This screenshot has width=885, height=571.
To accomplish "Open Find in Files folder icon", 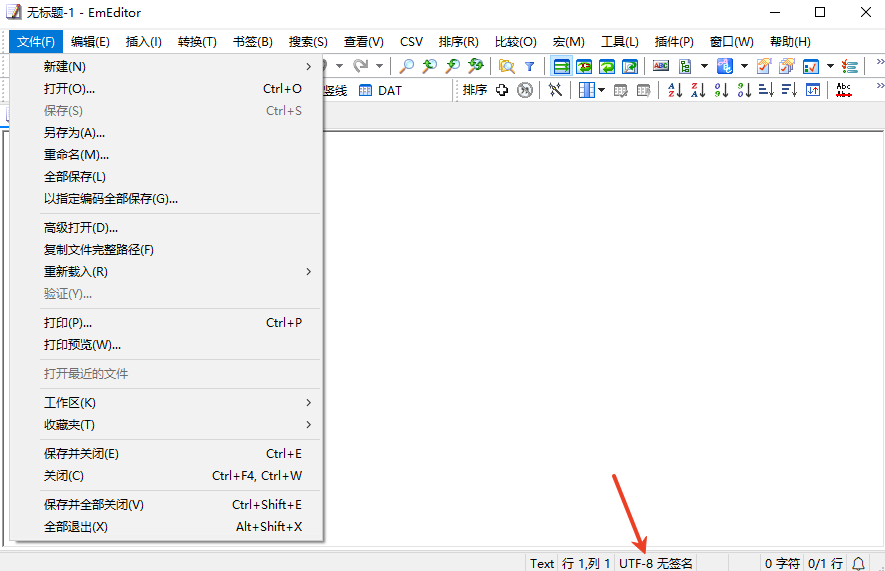I will (506, 66).
